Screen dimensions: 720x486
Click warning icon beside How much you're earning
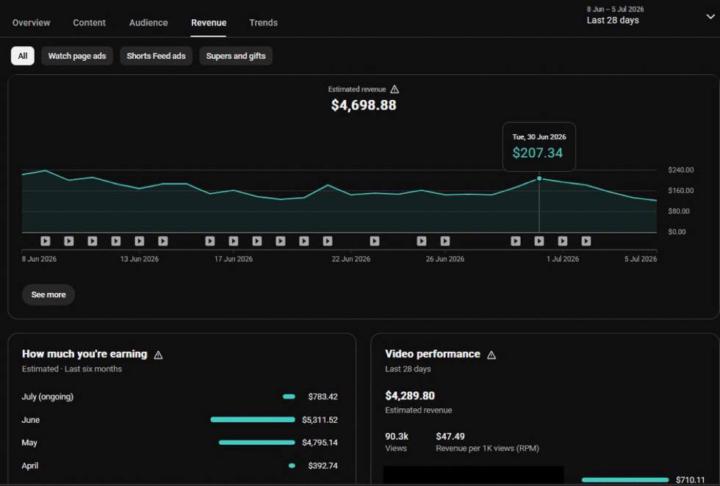158,355
